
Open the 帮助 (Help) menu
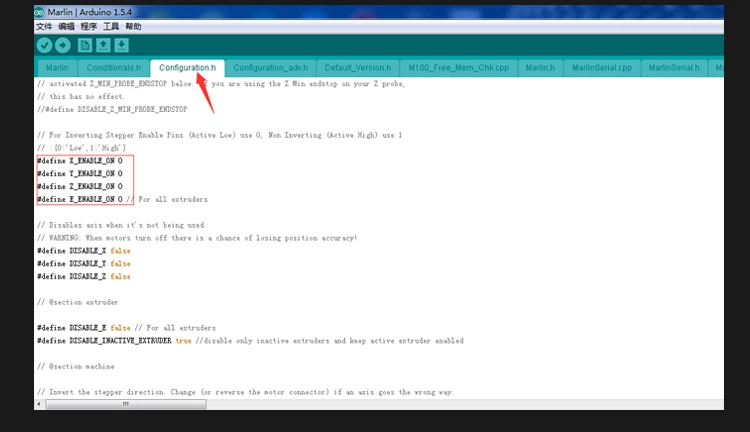[x=133, y=27]
